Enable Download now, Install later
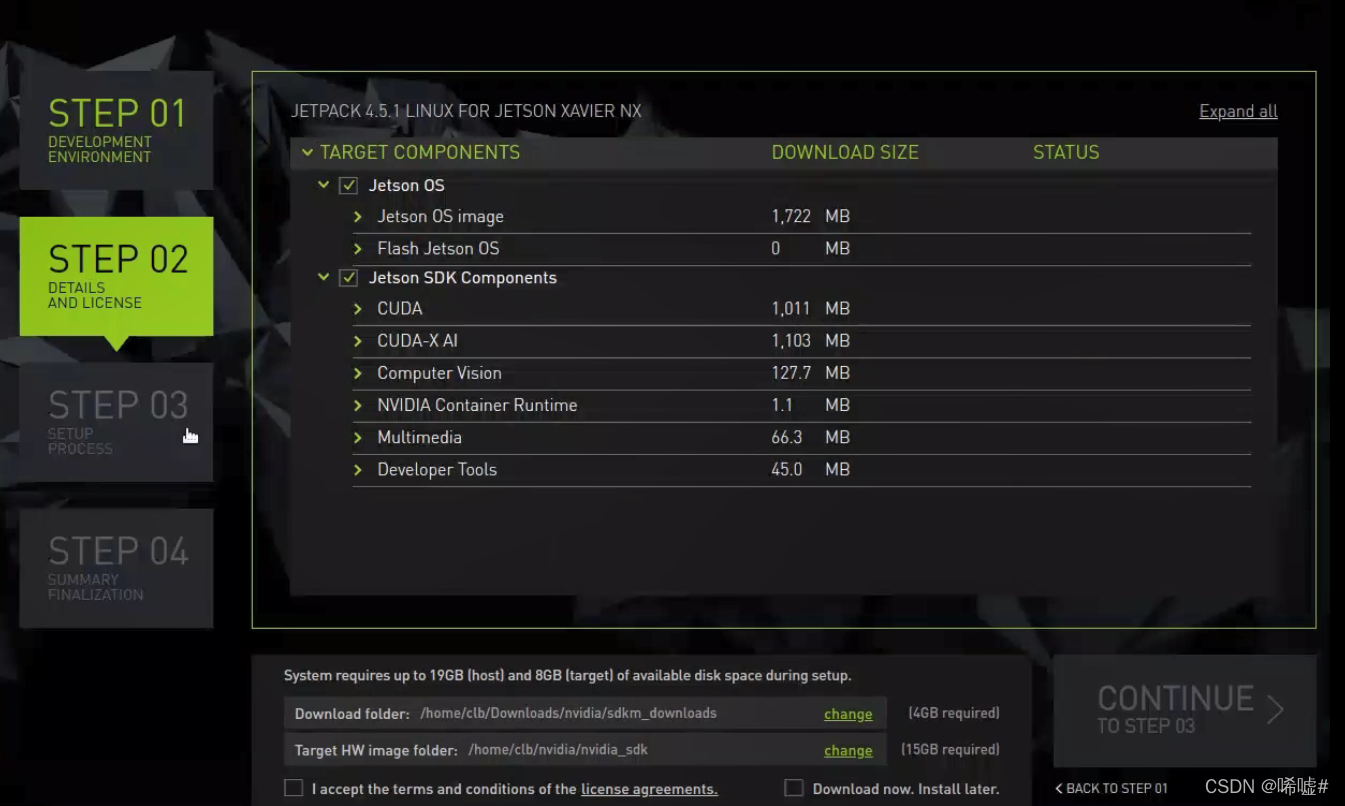1345x806 pixels. click(x=794, y=788)
